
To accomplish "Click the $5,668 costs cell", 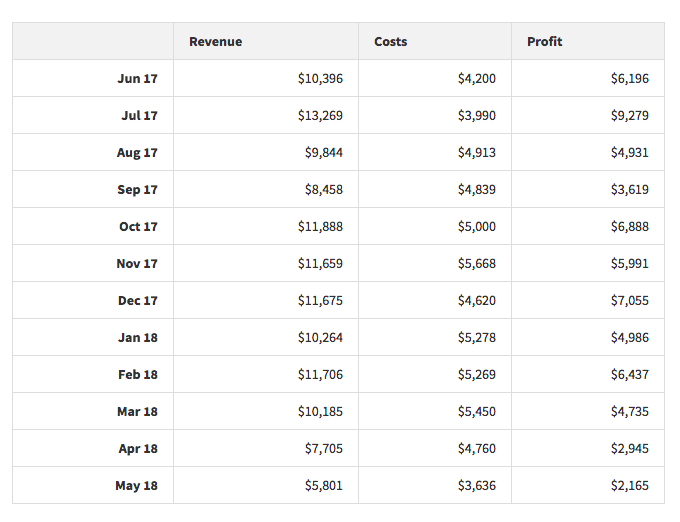I will (477, 264).
